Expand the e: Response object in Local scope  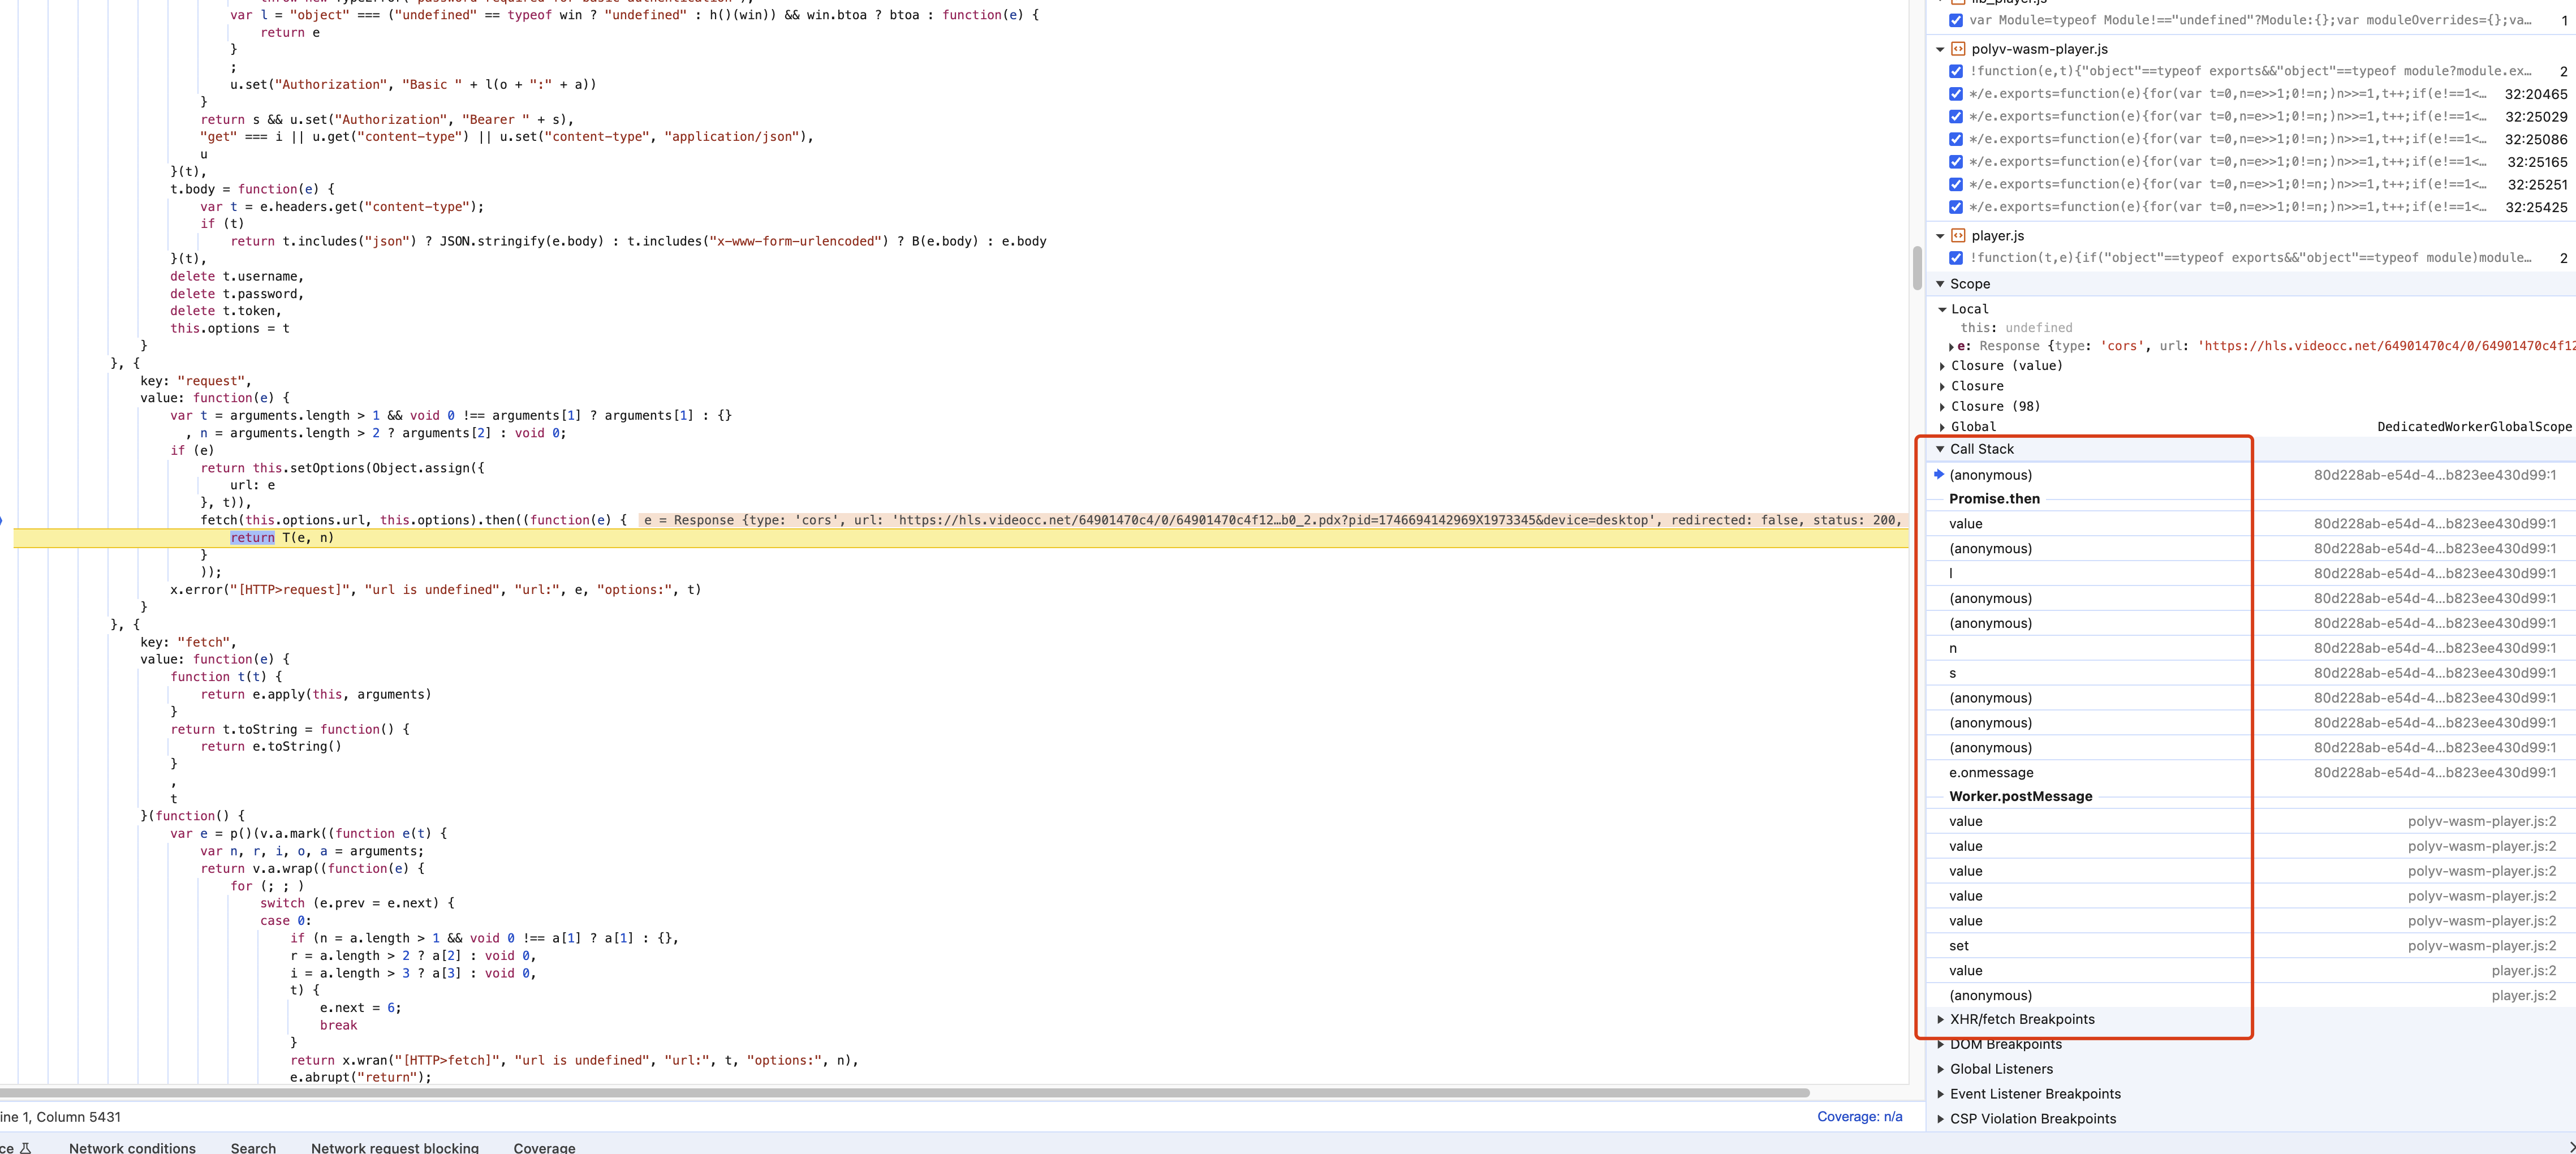1951,347
